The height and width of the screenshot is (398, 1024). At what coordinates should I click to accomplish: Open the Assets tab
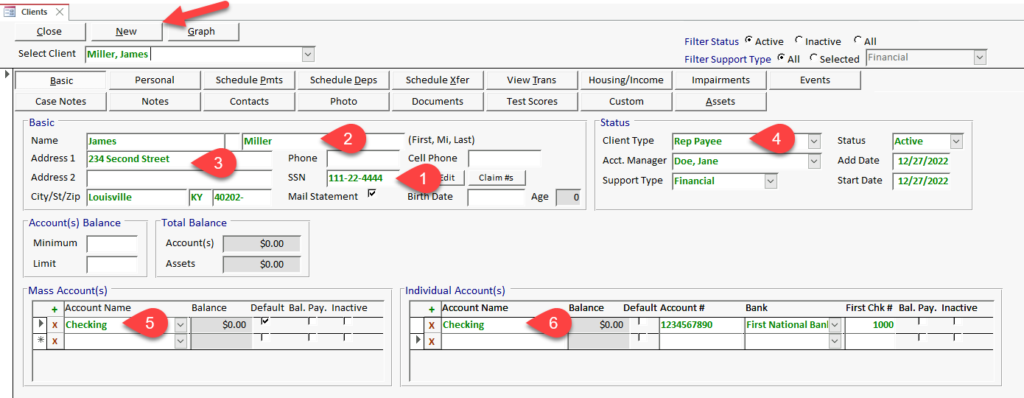(x=720, y=101)
